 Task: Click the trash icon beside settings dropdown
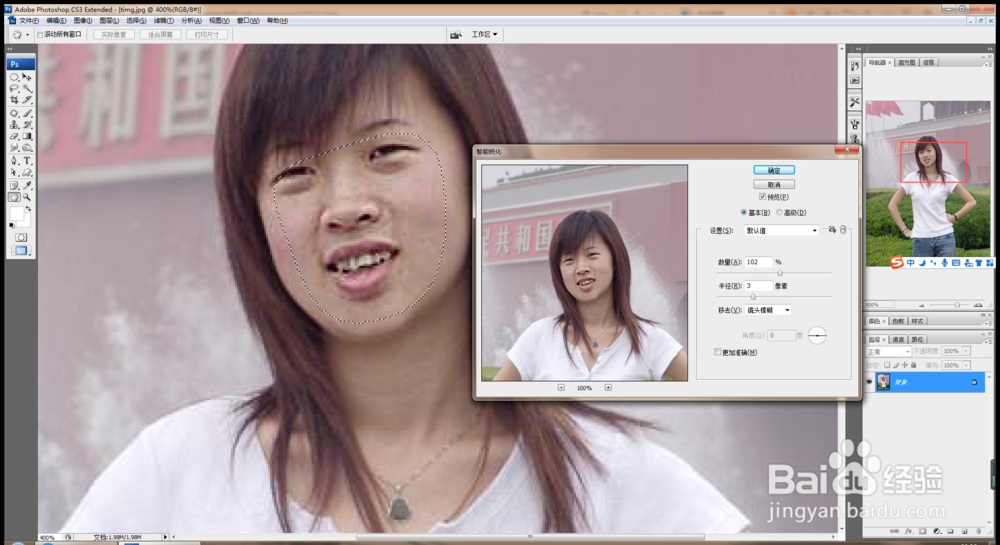pos(843,229)
